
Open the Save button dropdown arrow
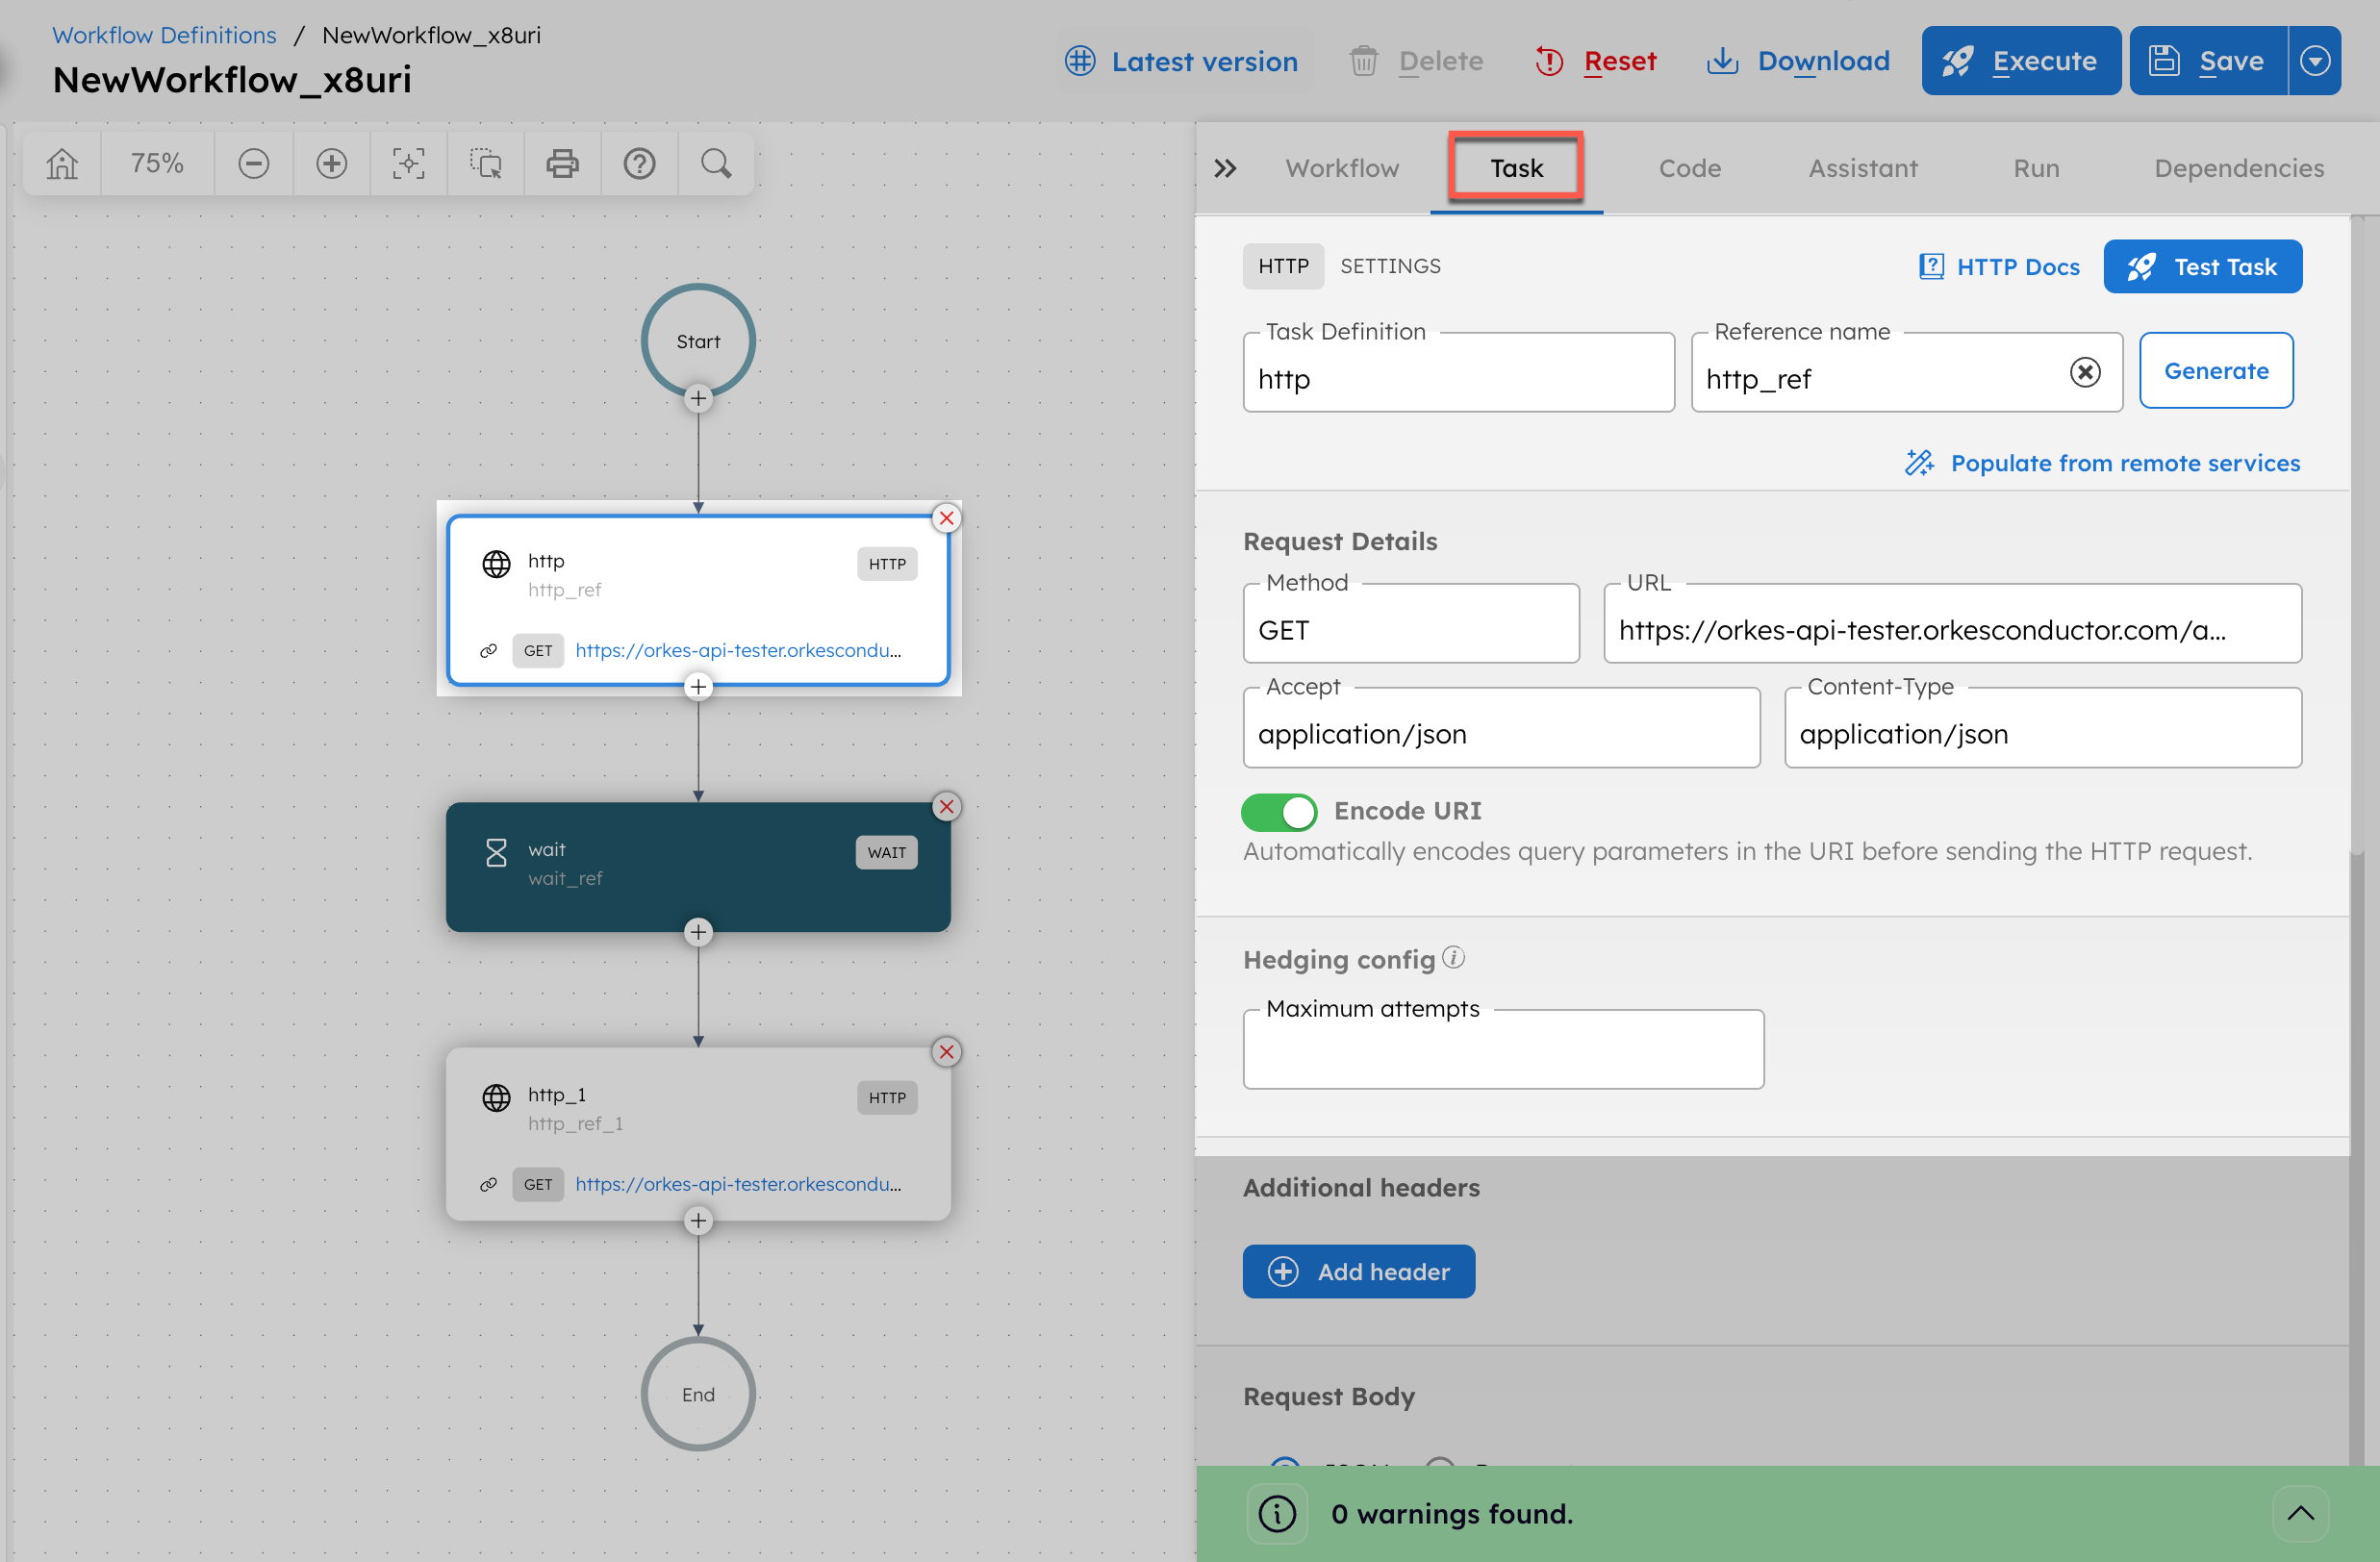[x=2316, y=60]
